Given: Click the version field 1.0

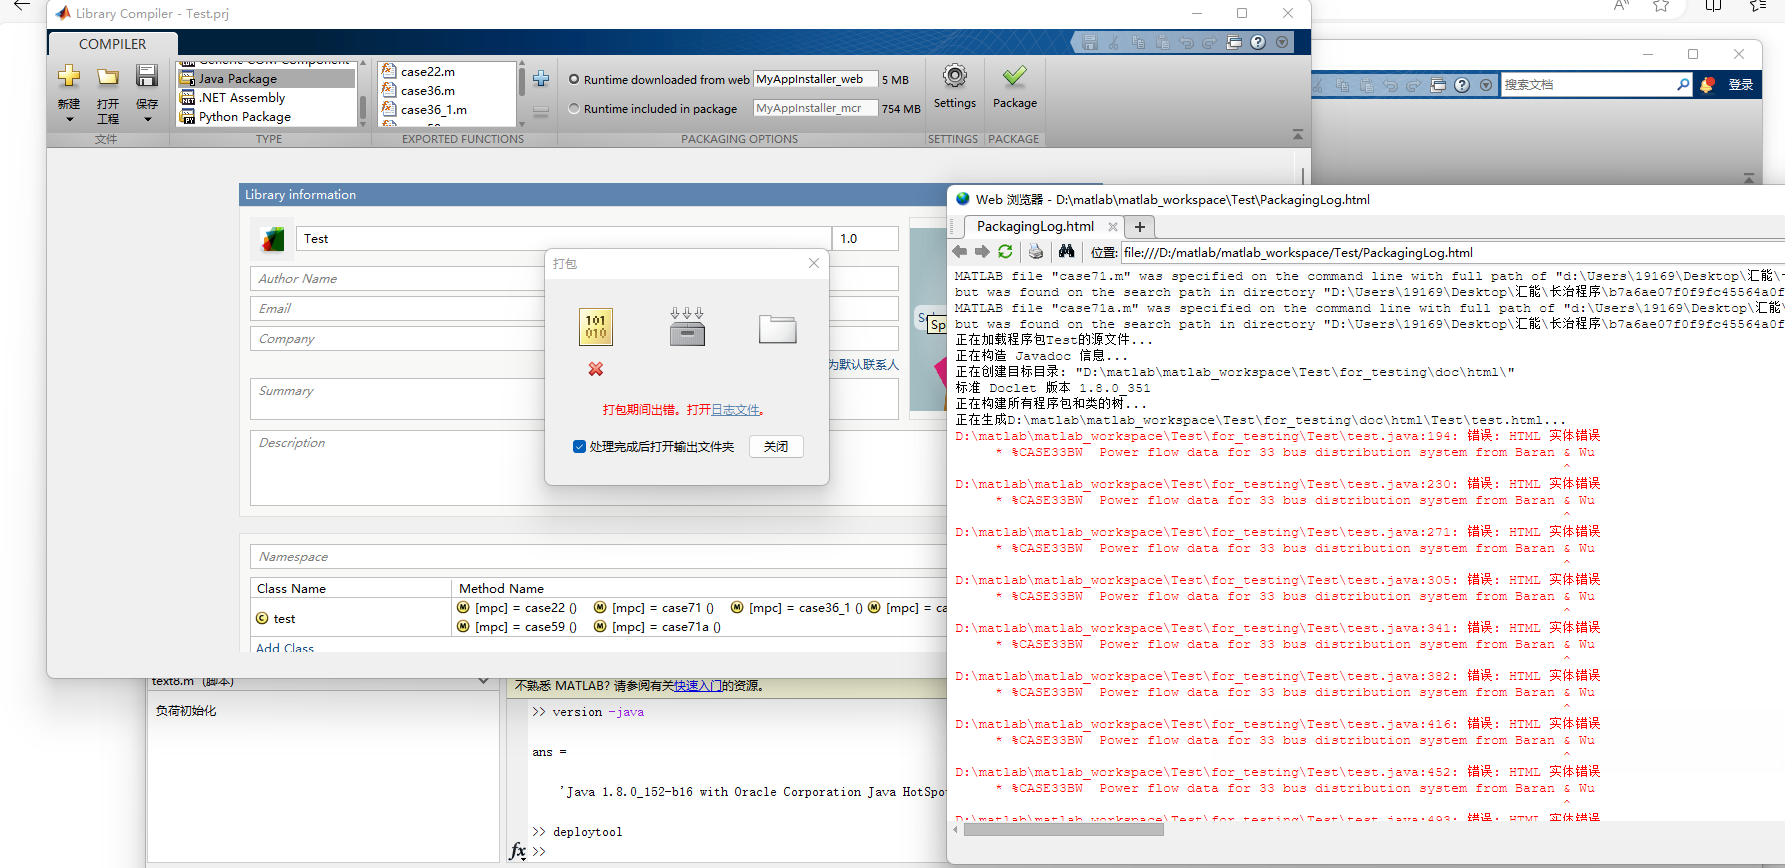Looking at the screenshot, I should (x=866, y=239).
